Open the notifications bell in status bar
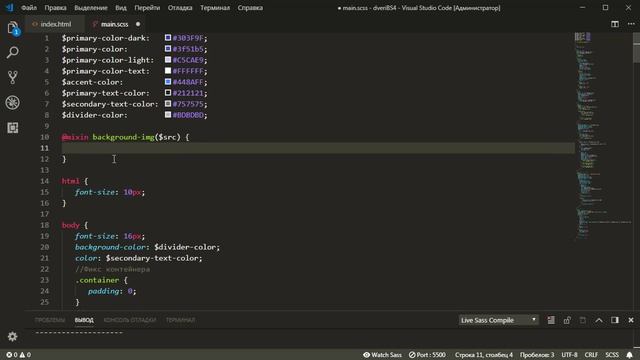Image resolution: width=640 pixels, height=360 pixels. (x=630, y=355)
